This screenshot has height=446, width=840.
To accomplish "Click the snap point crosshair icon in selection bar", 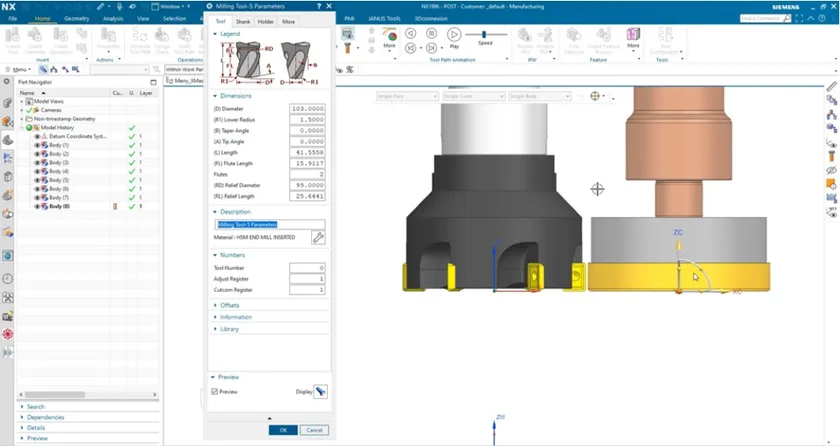I will pyautogui.click(x=595, y=96).
